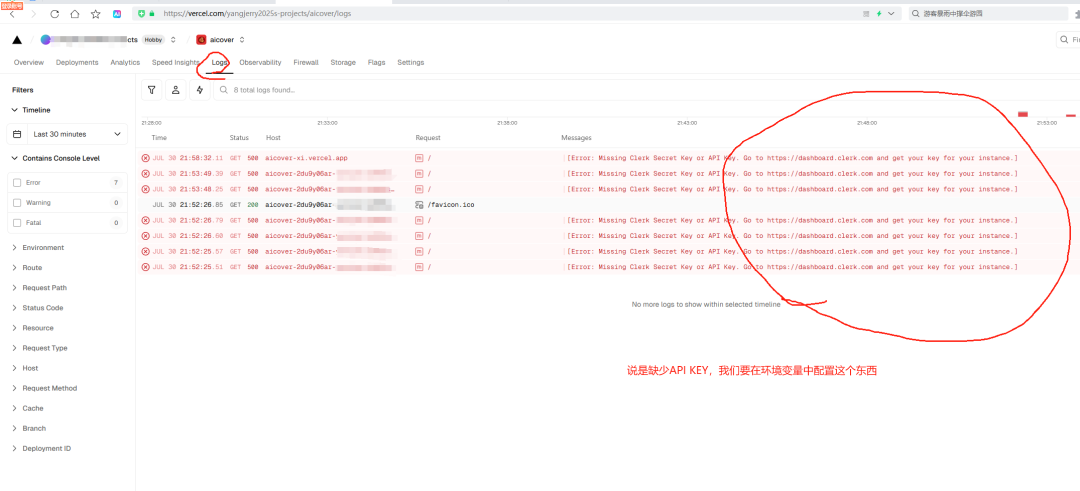The image size is (1080, 491).
Task: Check the Warning console level filter
Action: point(16,203)
